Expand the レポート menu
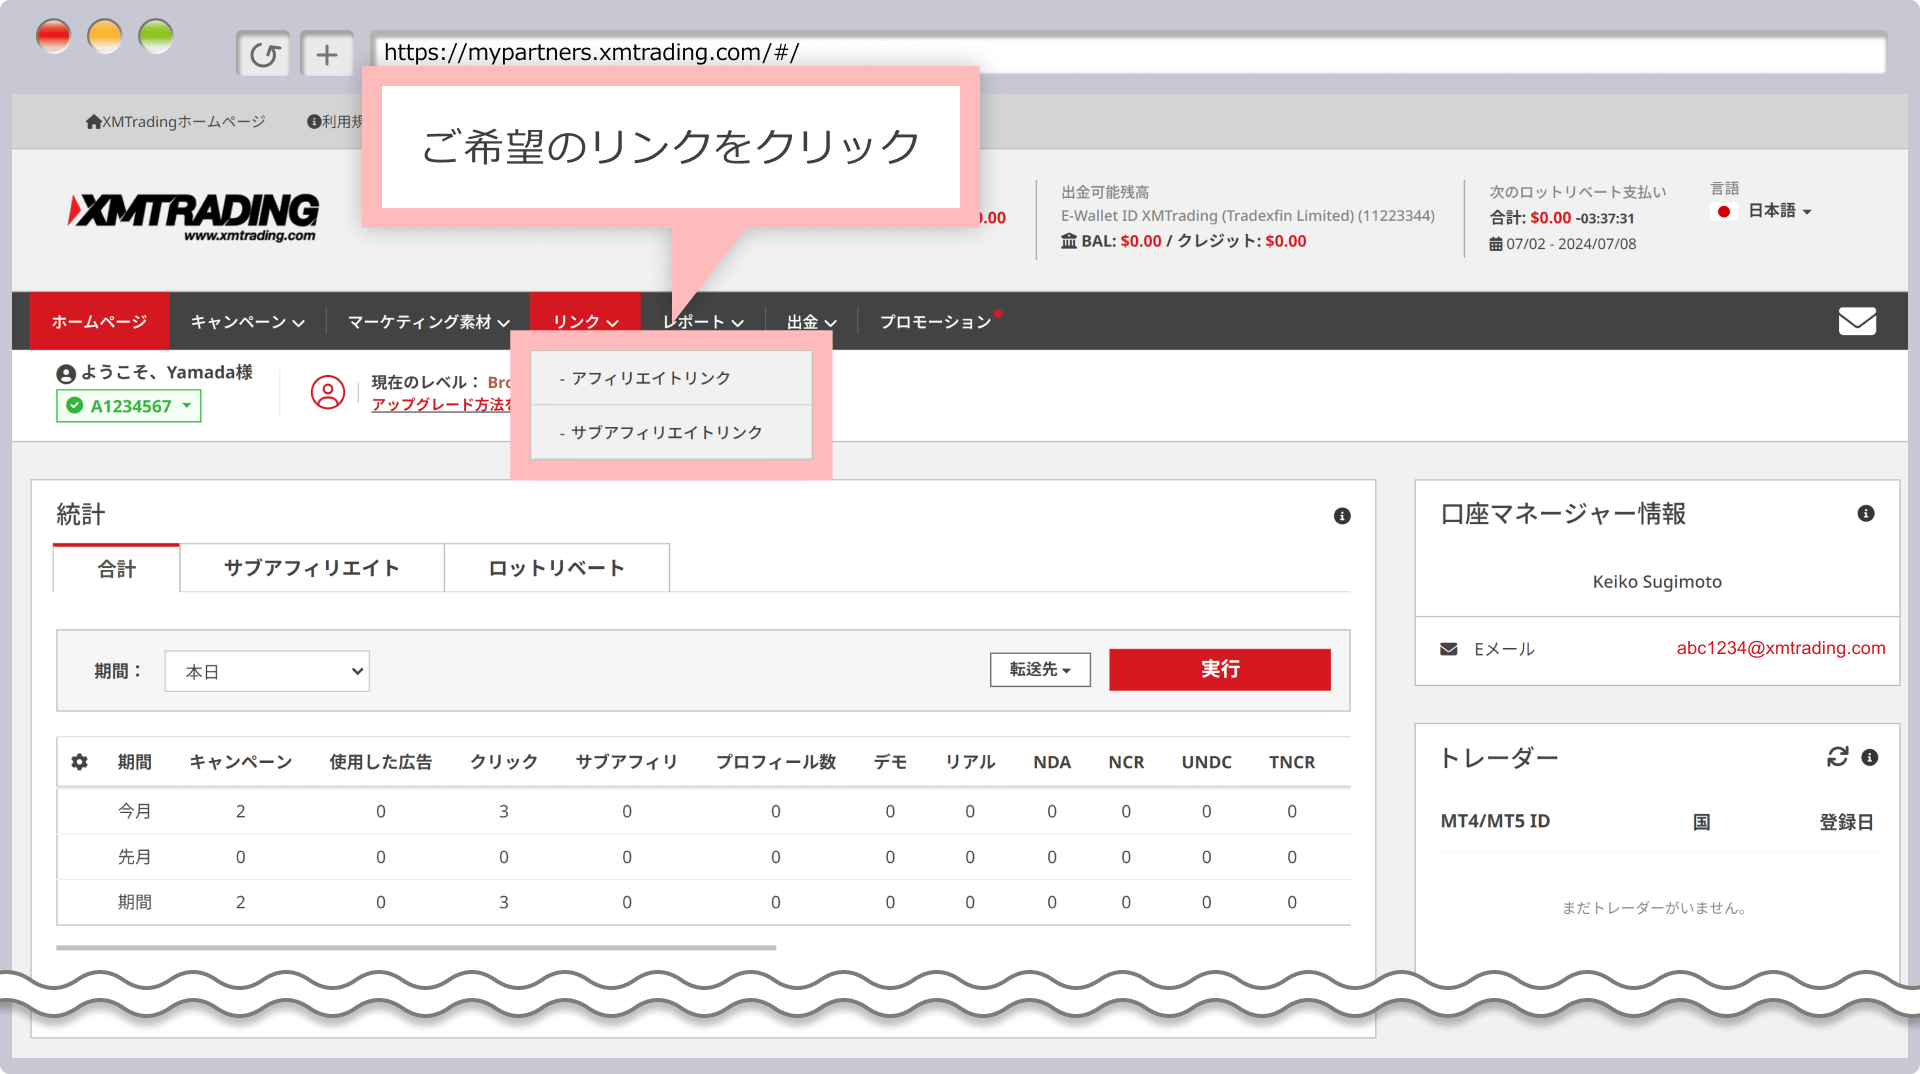1920x1074 pixels. pyautogui.click(x=703, y=321)
